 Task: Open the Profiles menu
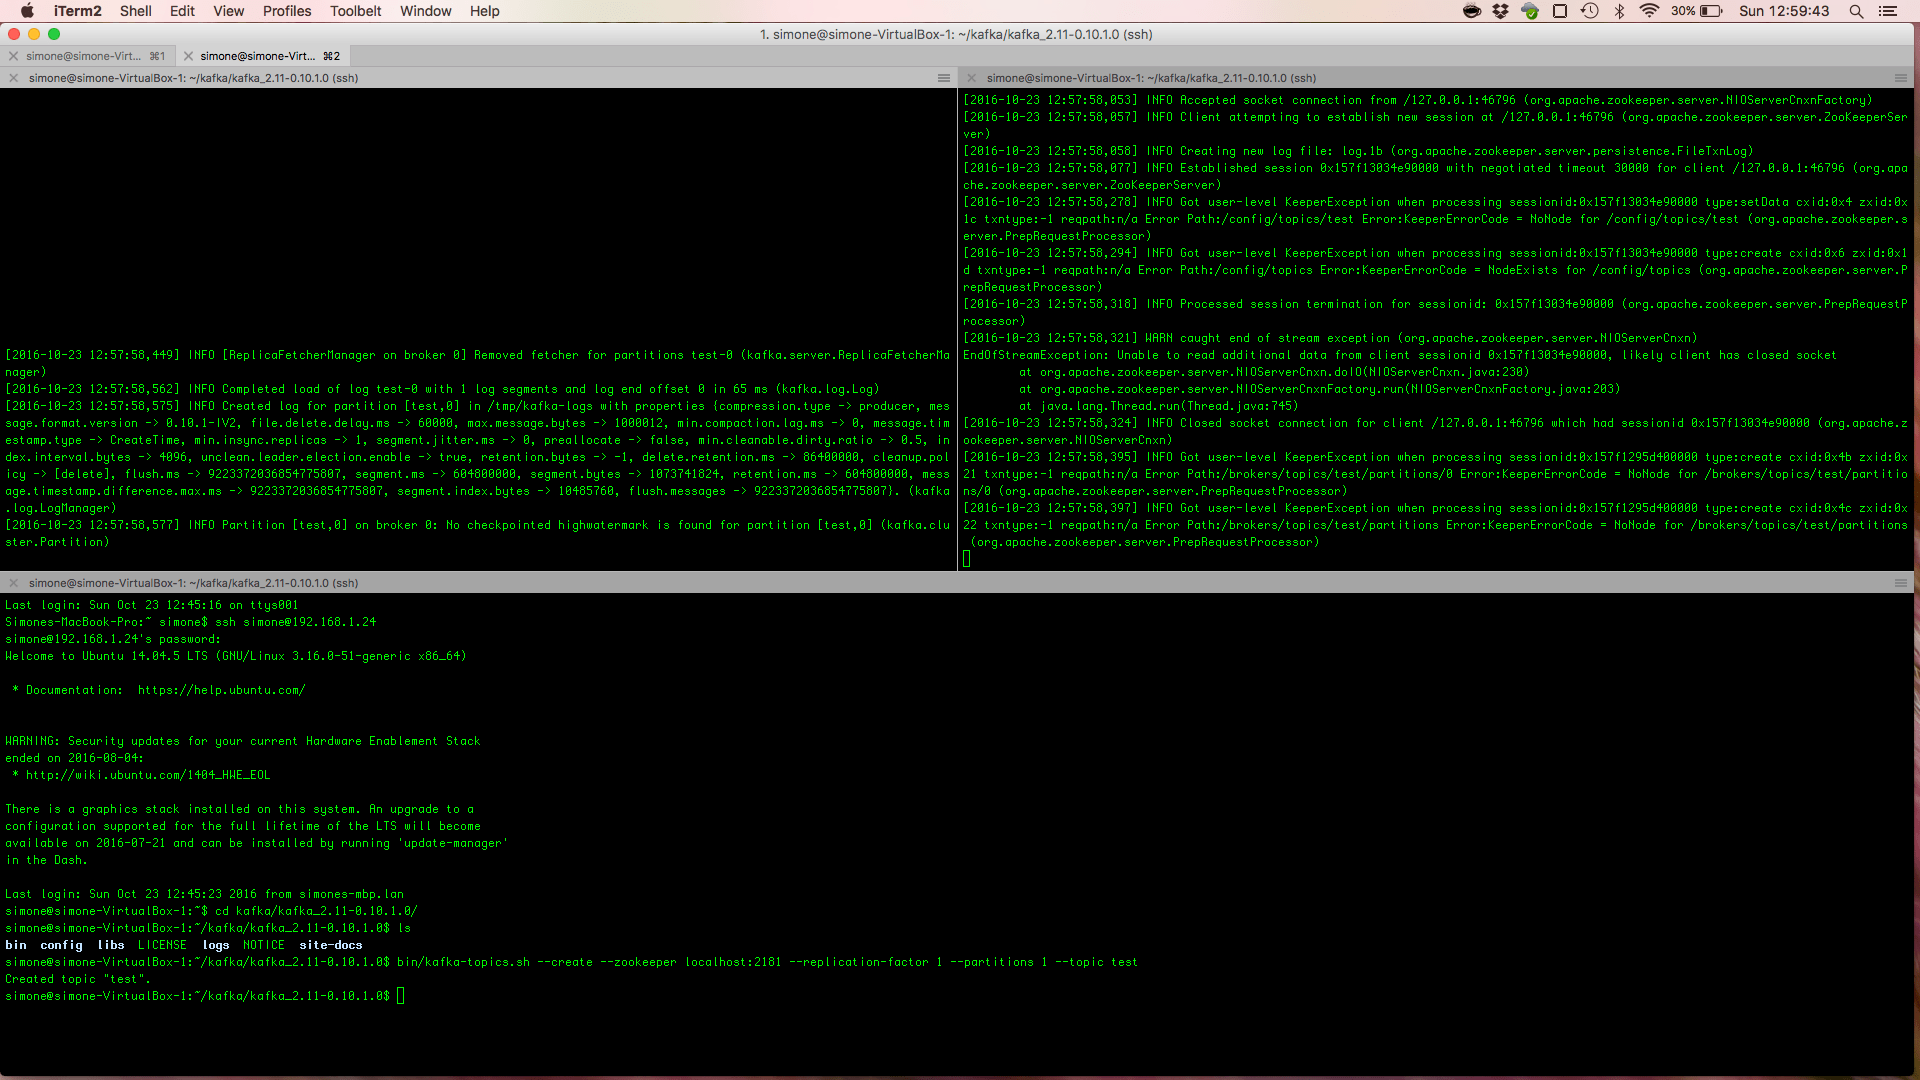[287, 11]
